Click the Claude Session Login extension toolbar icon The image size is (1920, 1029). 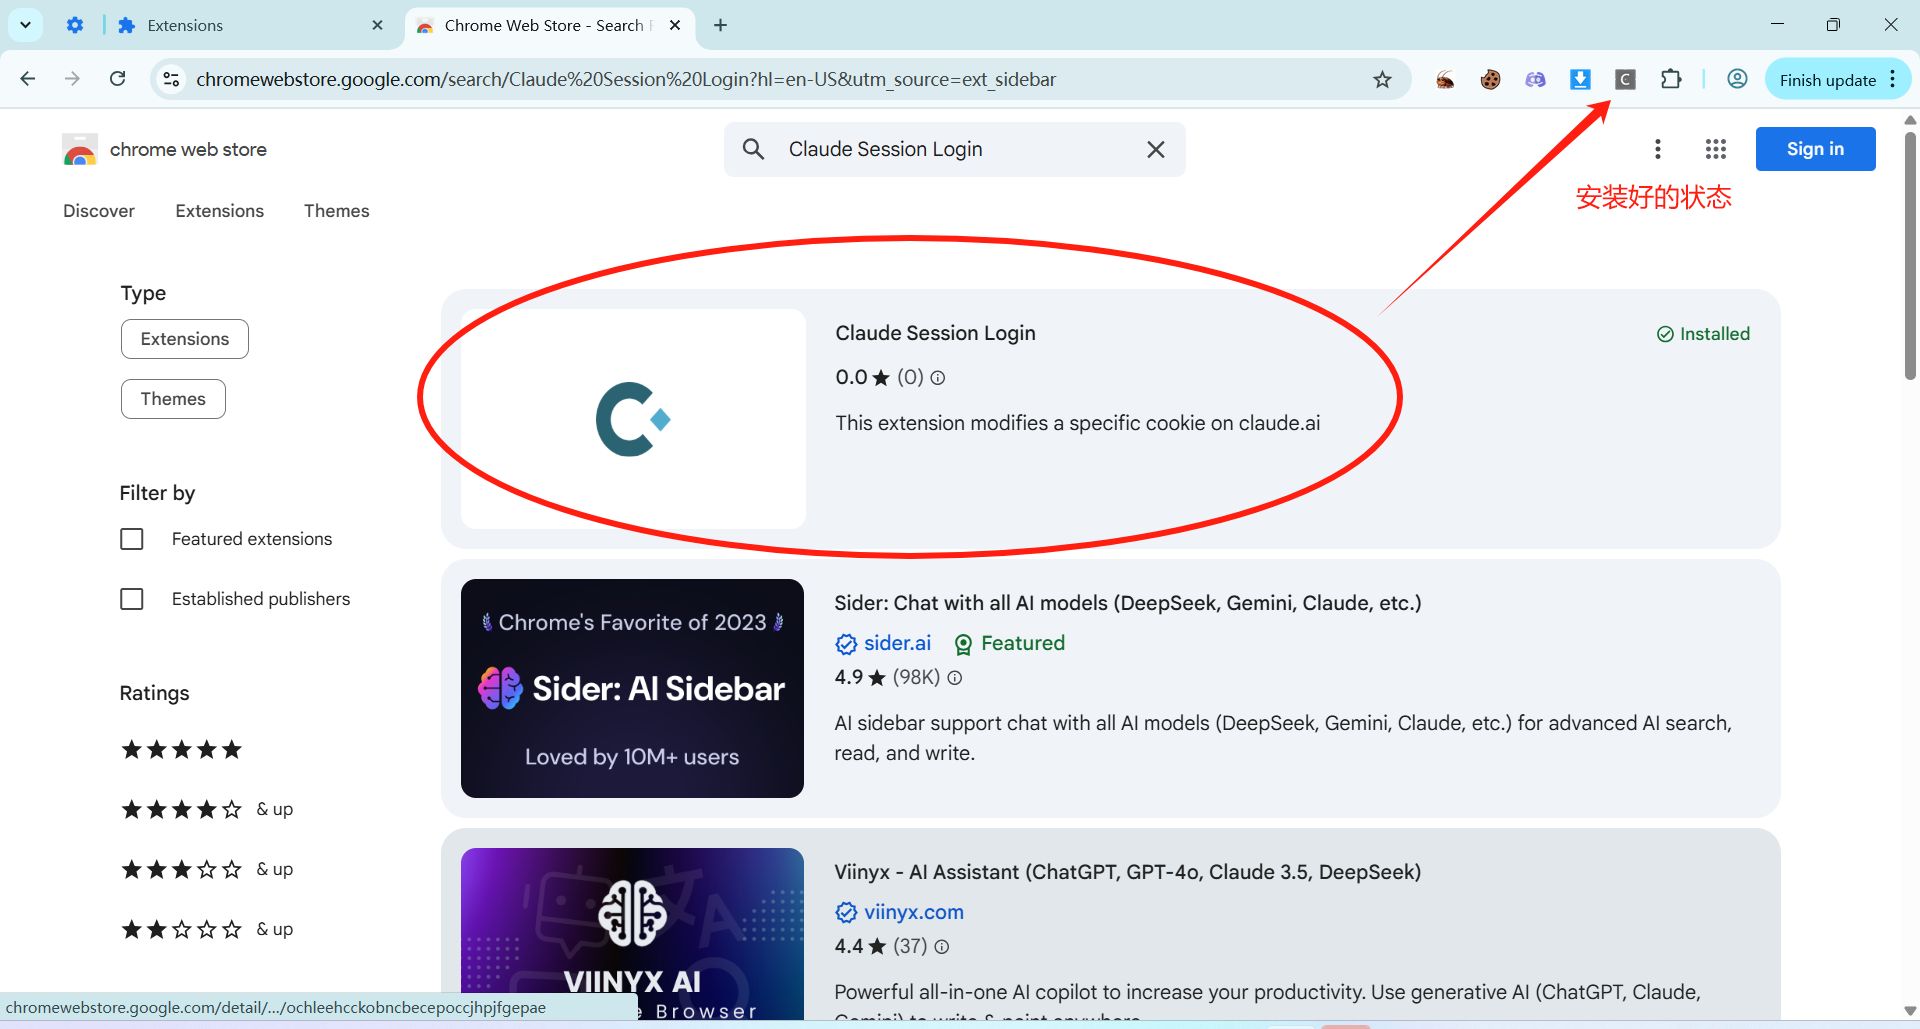pos(1625,80)
